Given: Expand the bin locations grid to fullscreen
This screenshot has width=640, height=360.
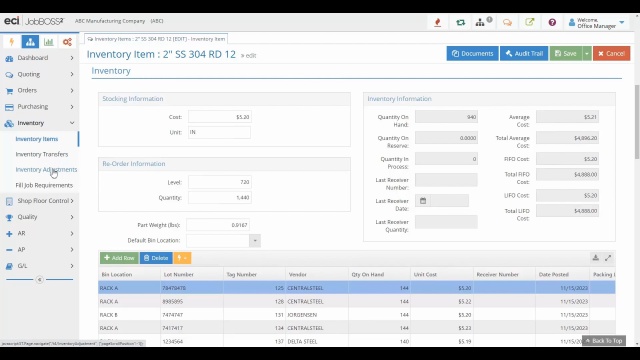Looking at the screenshot, I should [608, 258].
